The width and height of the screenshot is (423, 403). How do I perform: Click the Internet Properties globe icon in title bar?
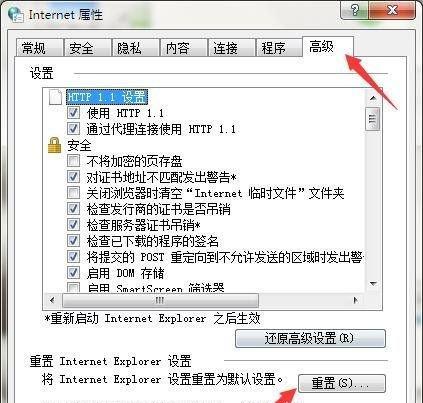point(16,15)
